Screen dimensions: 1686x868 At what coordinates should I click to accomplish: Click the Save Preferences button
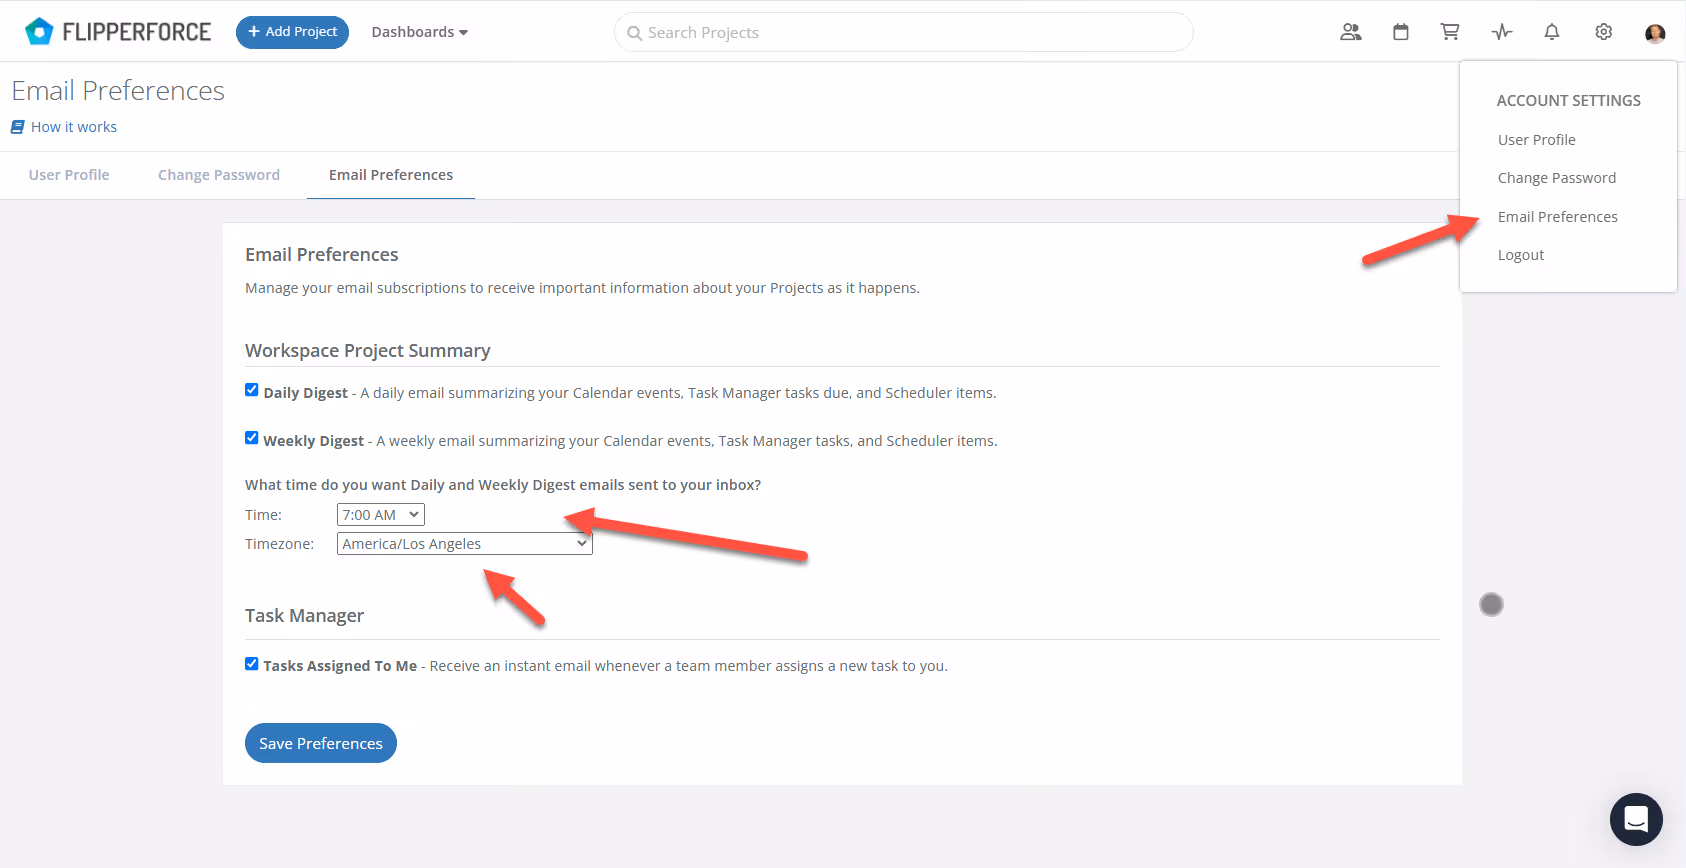pos(321,743)
